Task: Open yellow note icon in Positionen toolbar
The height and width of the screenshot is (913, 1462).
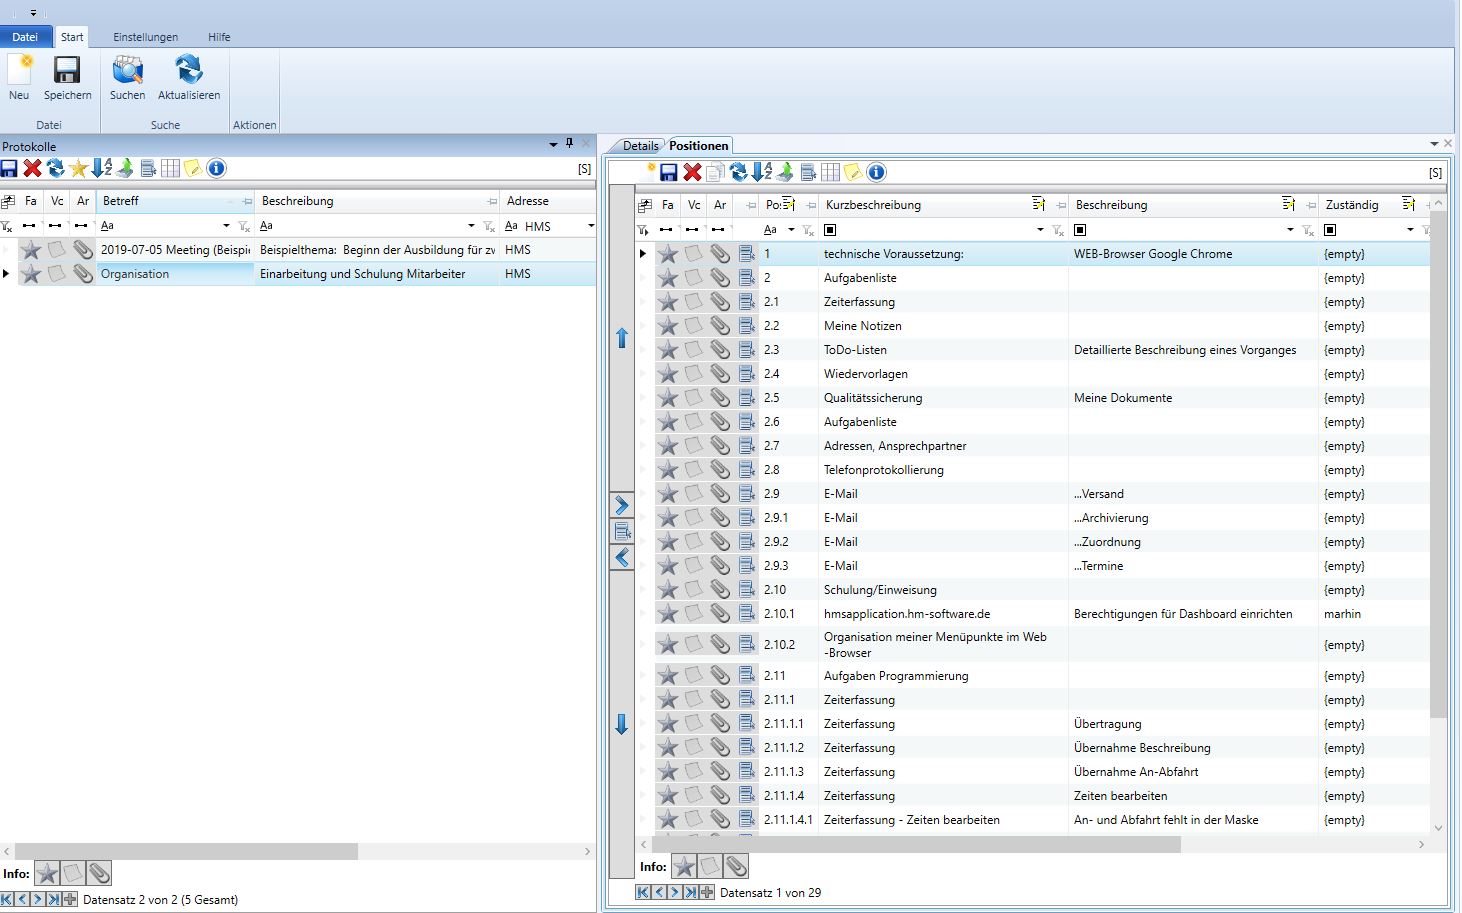Action: tap(853, 172)
